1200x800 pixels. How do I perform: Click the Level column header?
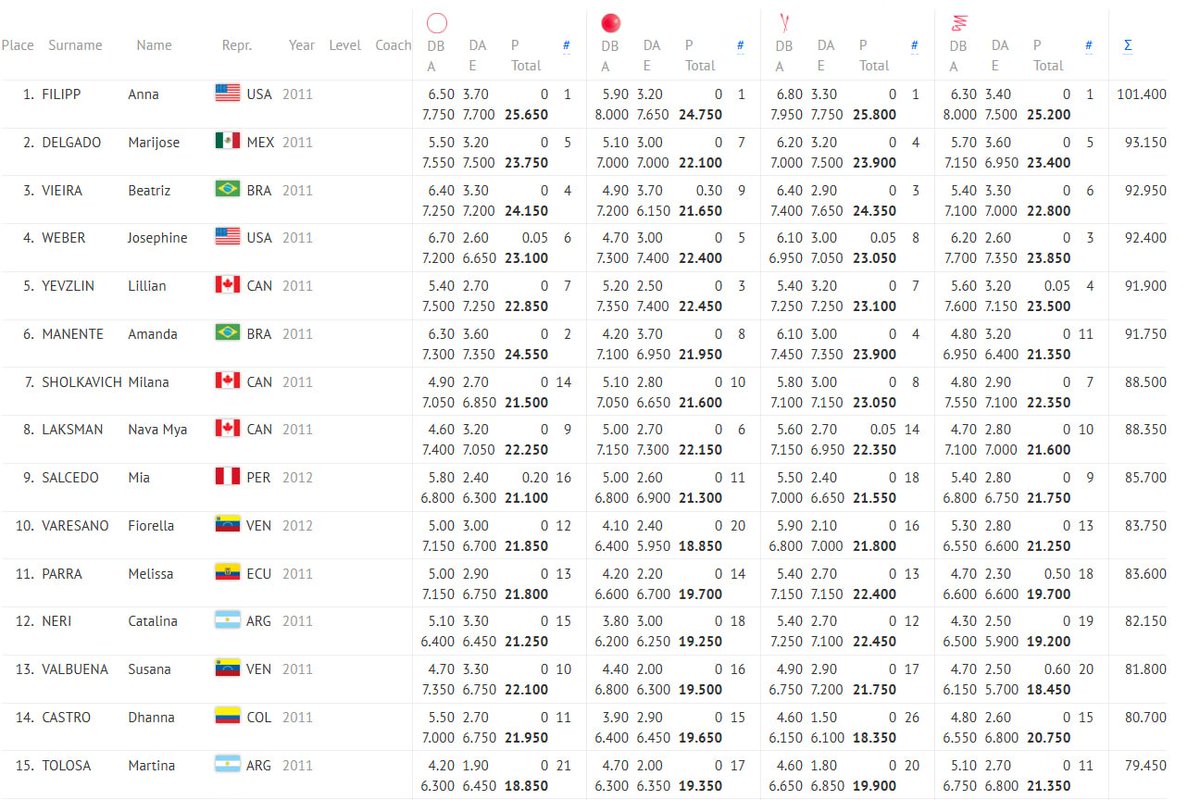(345, 45)
